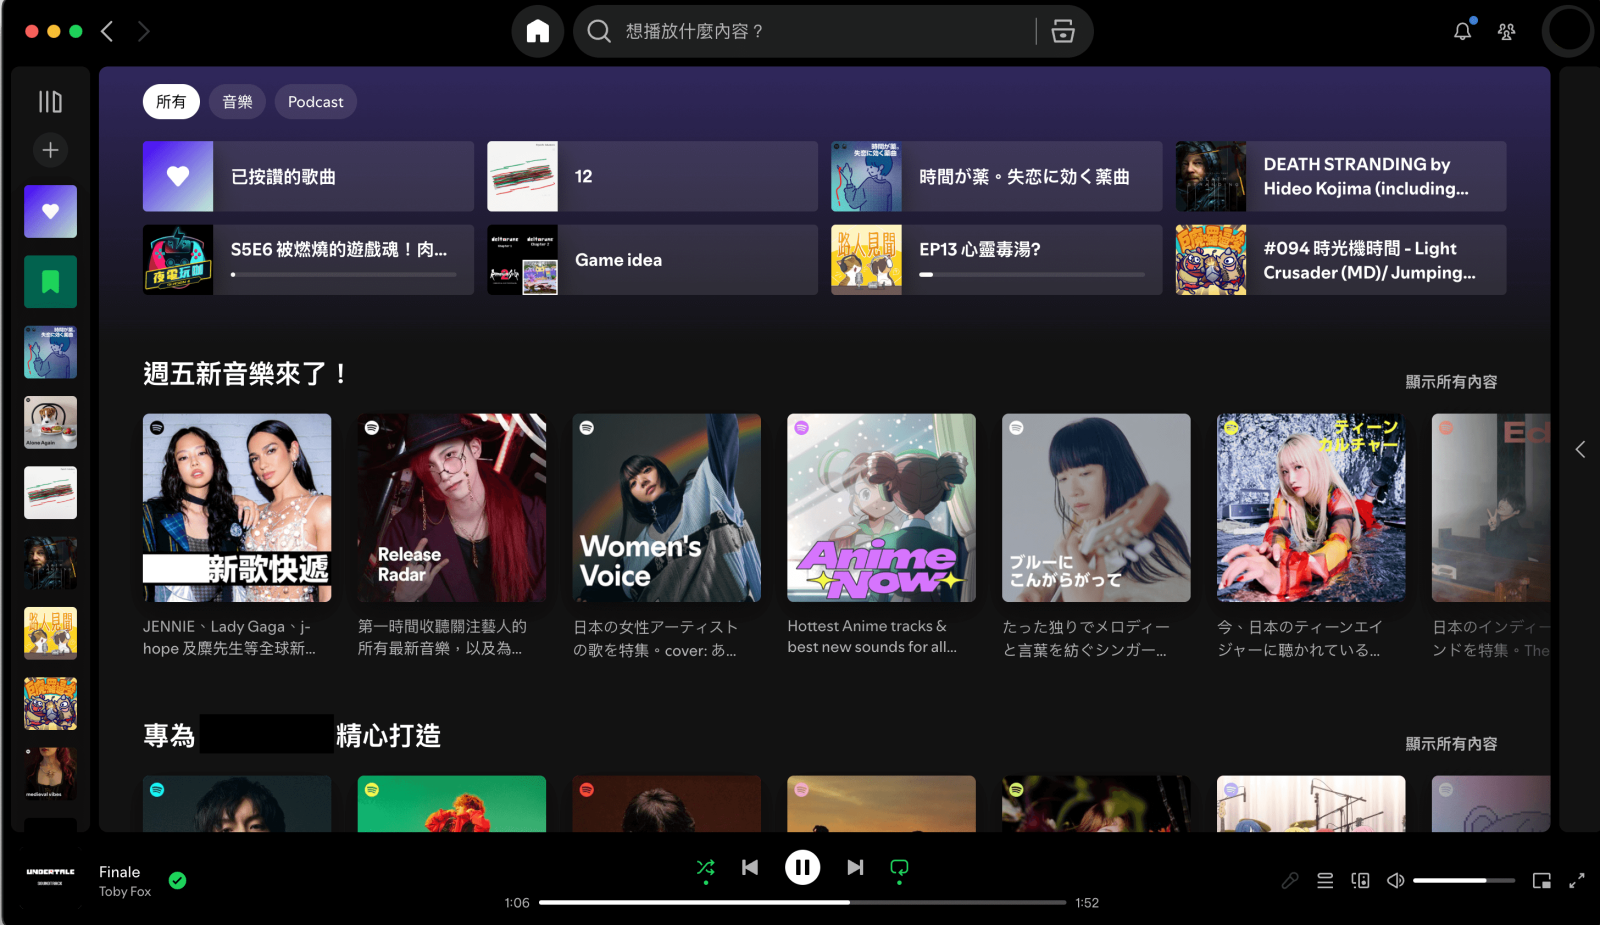Show all for 精心打造 section
The height and width of the screenshot is (925, 1600).
click(x=1451, y=744)
